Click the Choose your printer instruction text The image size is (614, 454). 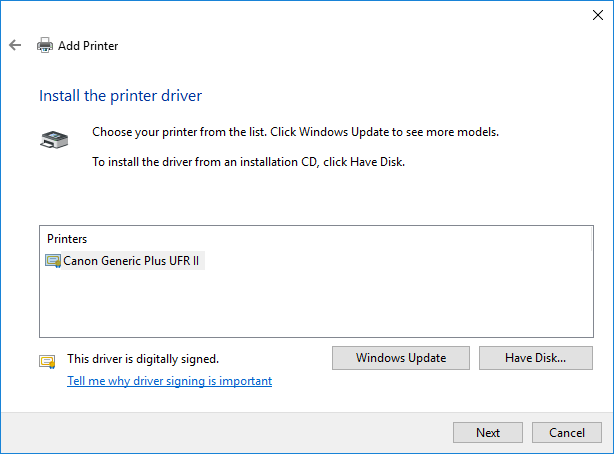[x=295, y=132]
